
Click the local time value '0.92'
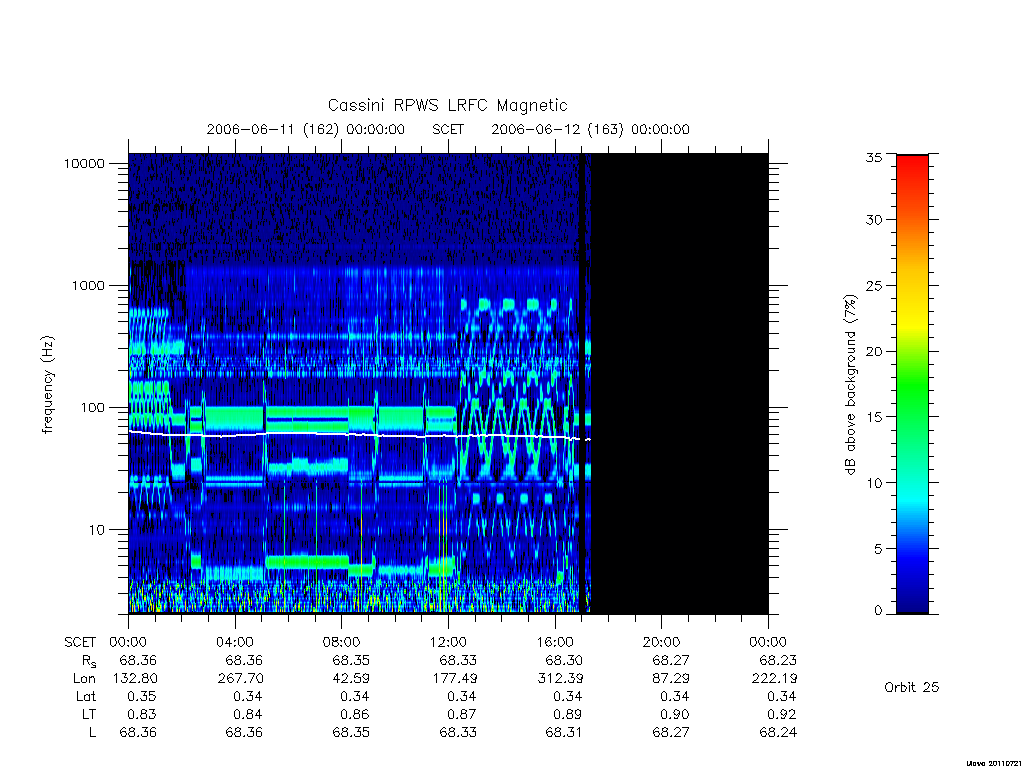(x=782, y=714)
